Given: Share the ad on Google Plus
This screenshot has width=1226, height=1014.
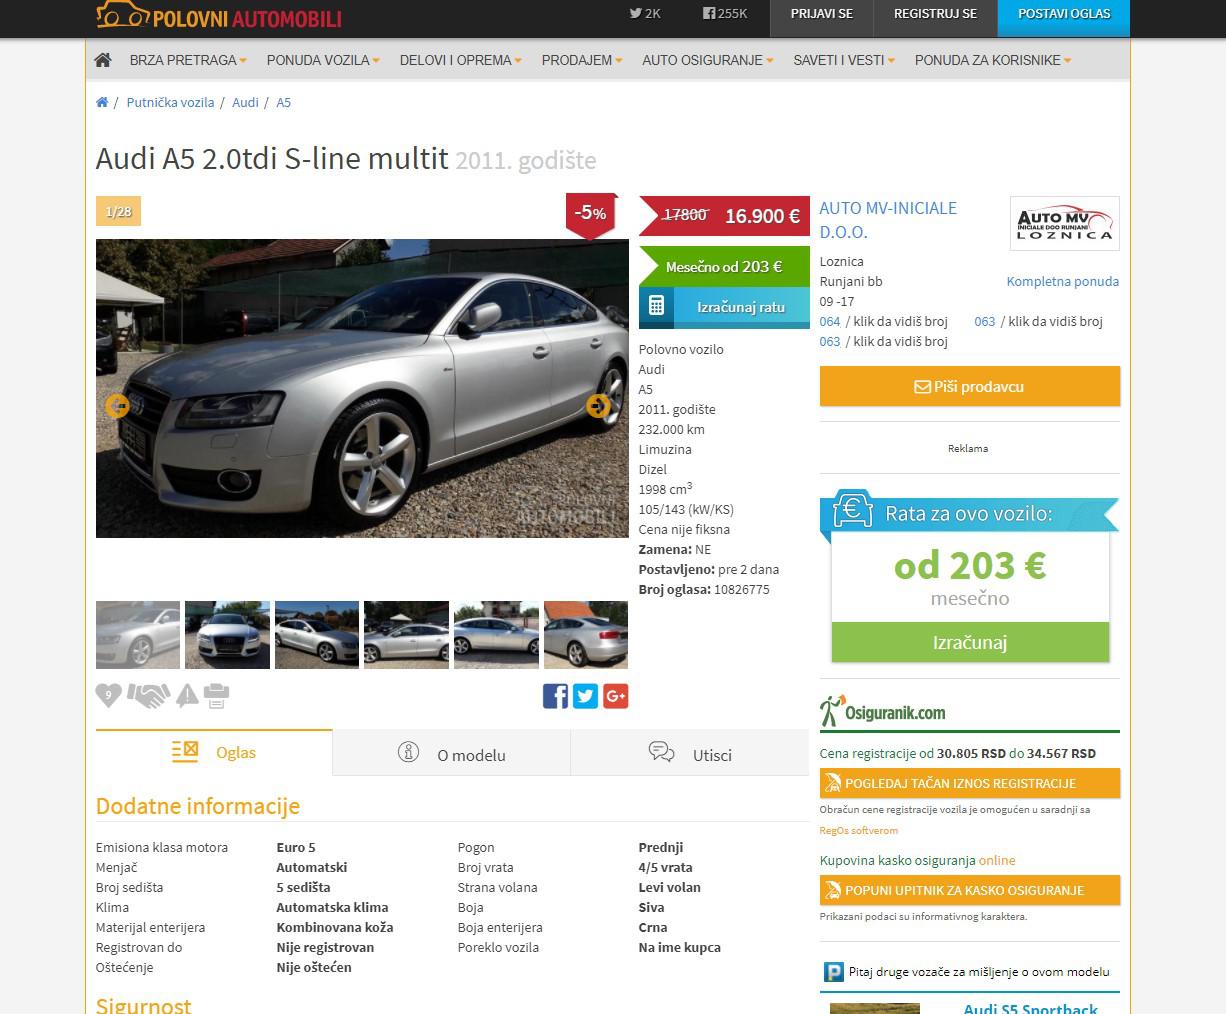Looking at the screenshot, I should click(616, 696).
